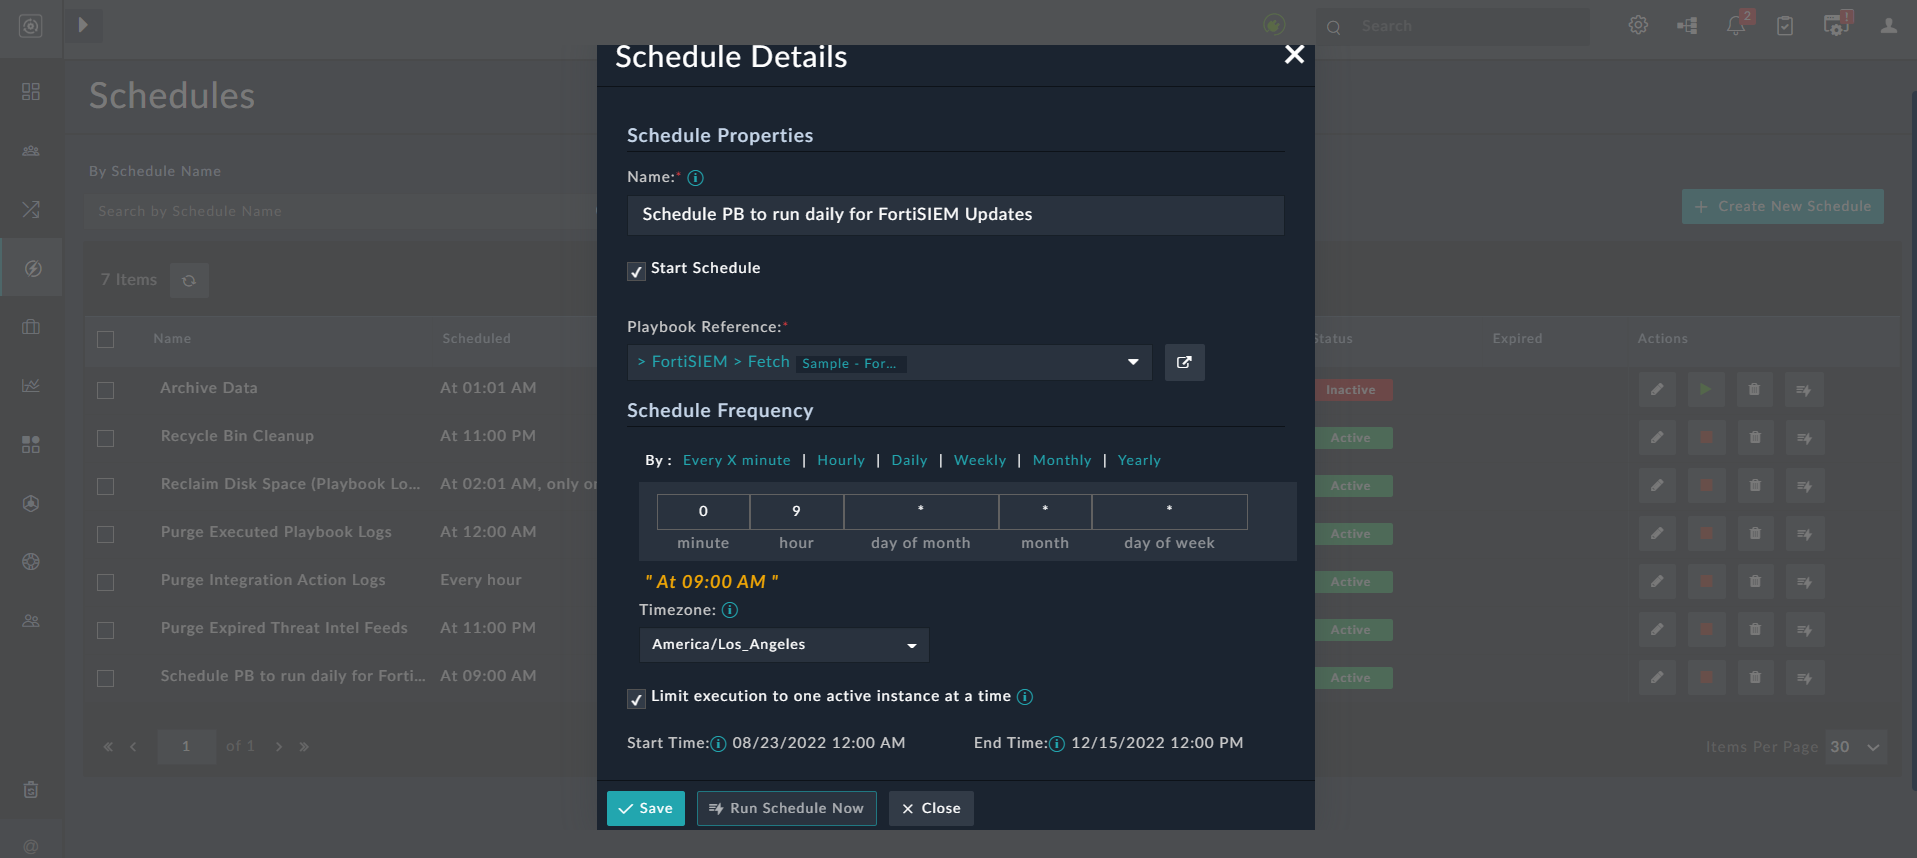Delete the Reclaim Disk Space schedule
The width and height of the screenshot is (1917, 858).
click(x=1754, y=485)
